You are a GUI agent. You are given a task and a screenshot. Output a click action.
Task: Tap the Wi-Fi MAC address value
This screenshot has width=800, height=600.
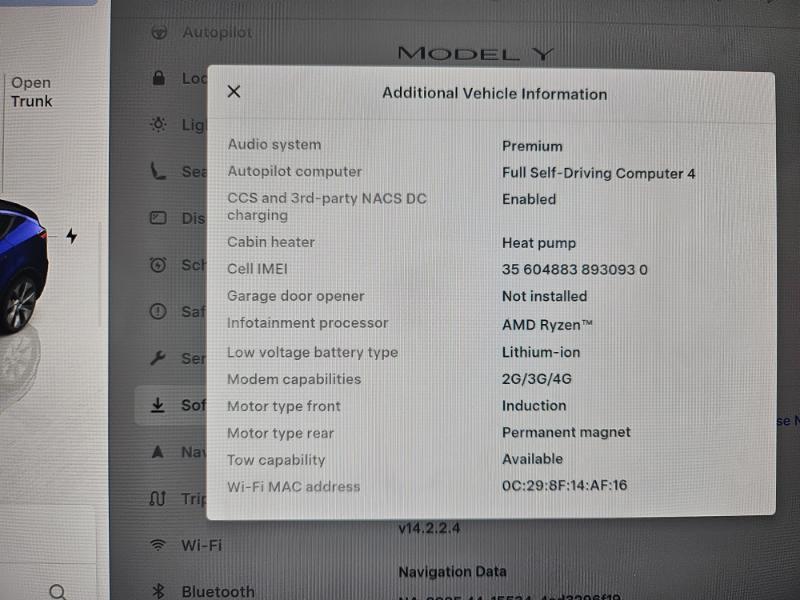(x=564, y=486)
